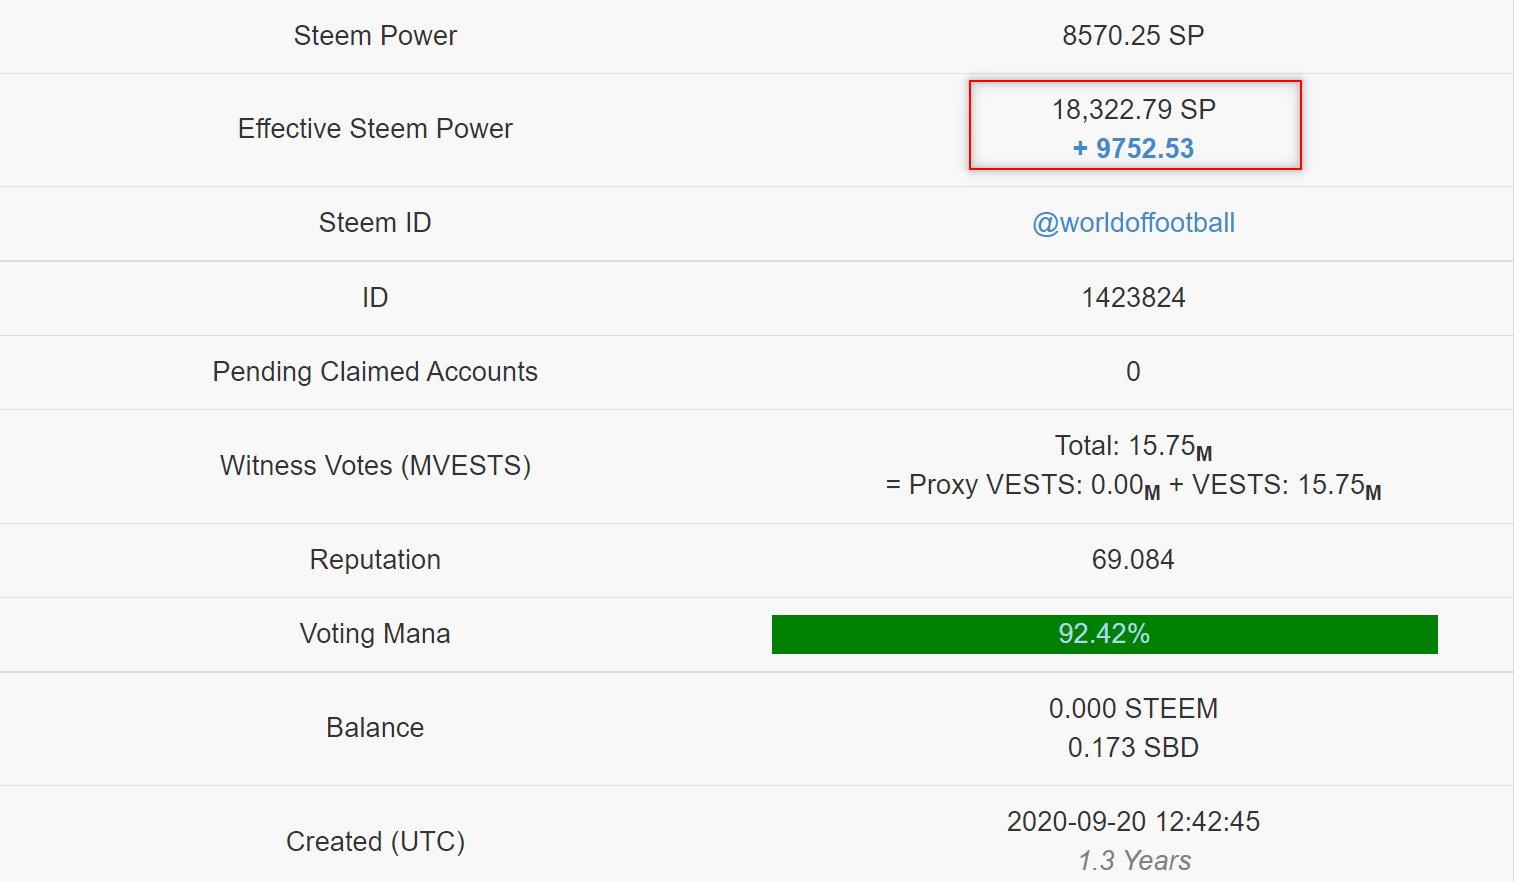Open the @worldoffootball Steem ID link
The image size is (1515, 881).
pyautogui.click(x=1133, y=223)
